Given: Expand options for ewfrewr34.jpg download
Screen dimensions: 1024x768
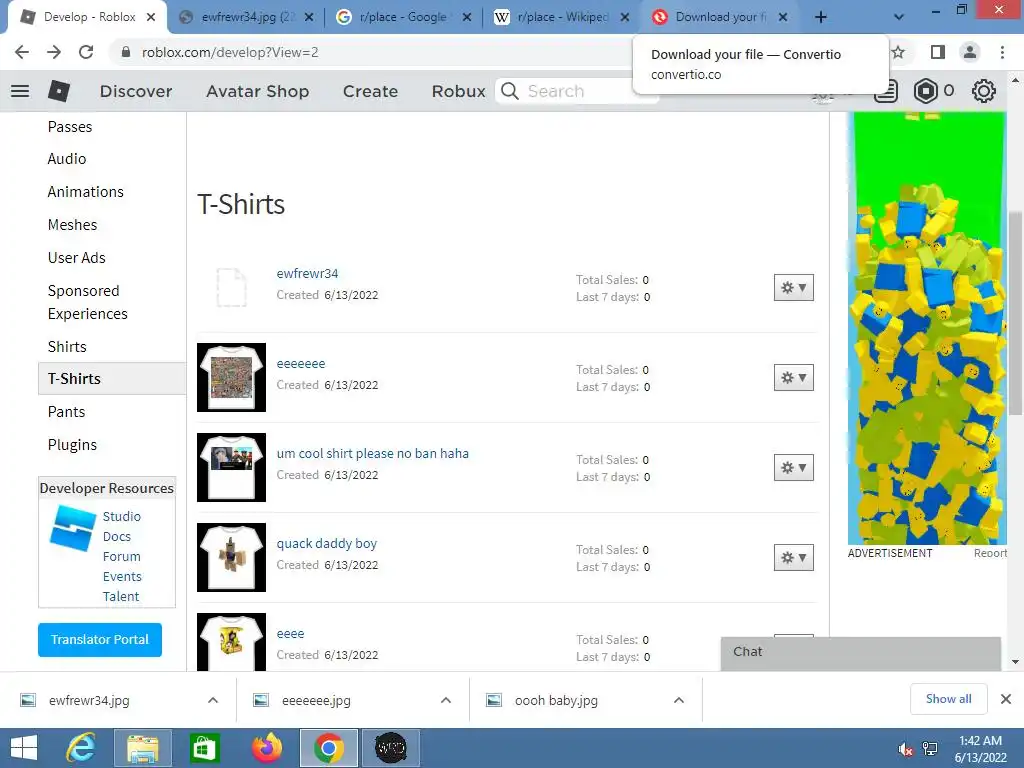Looking at the screenshot, I should point(213,700).
